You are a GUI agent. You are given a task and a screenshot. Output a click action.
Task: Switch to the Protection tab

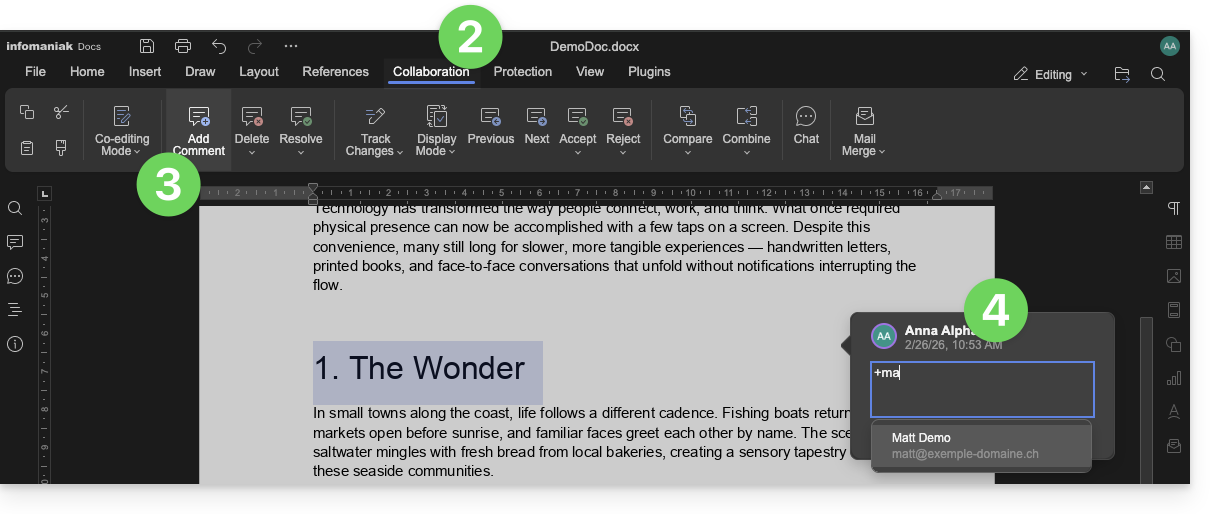pyautogui.click(x=522, y=72)
